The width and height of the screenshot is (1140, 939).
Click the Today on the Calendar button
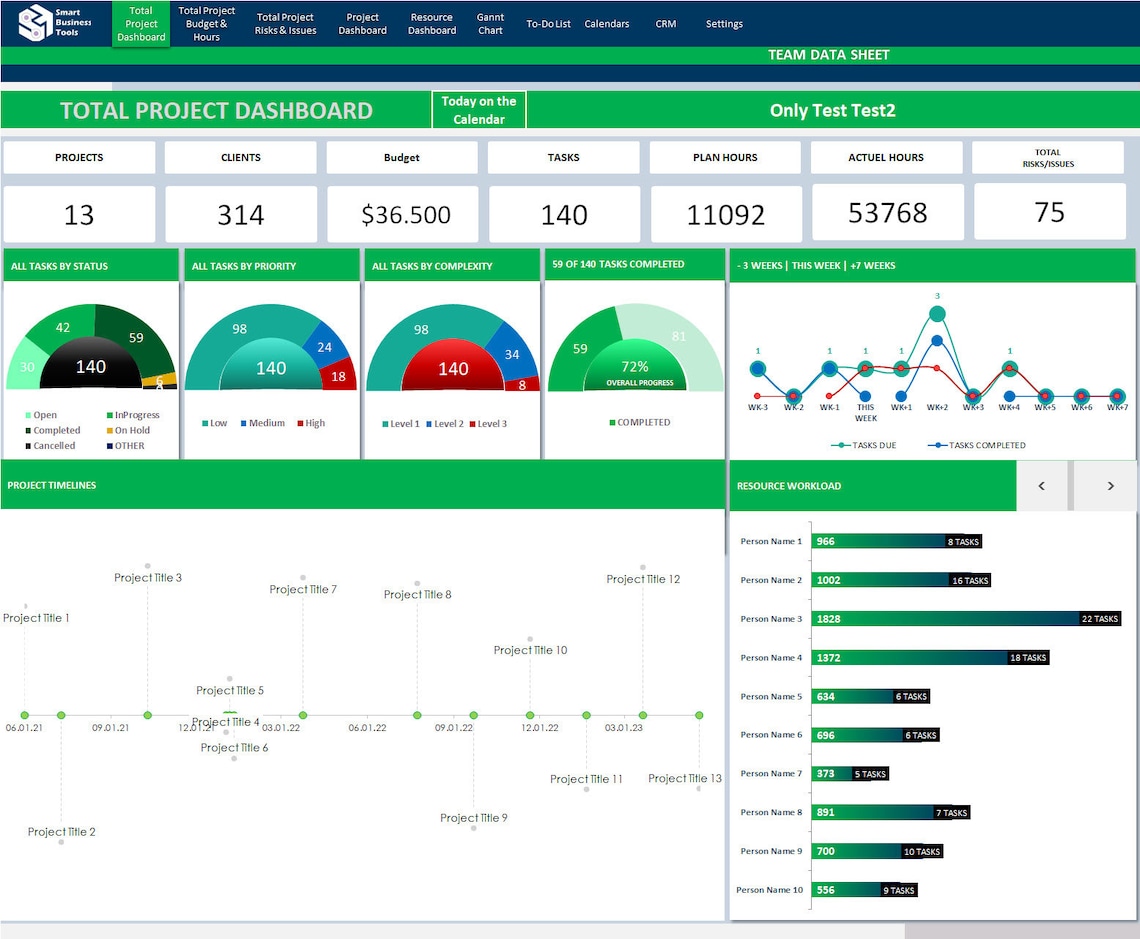478,110
